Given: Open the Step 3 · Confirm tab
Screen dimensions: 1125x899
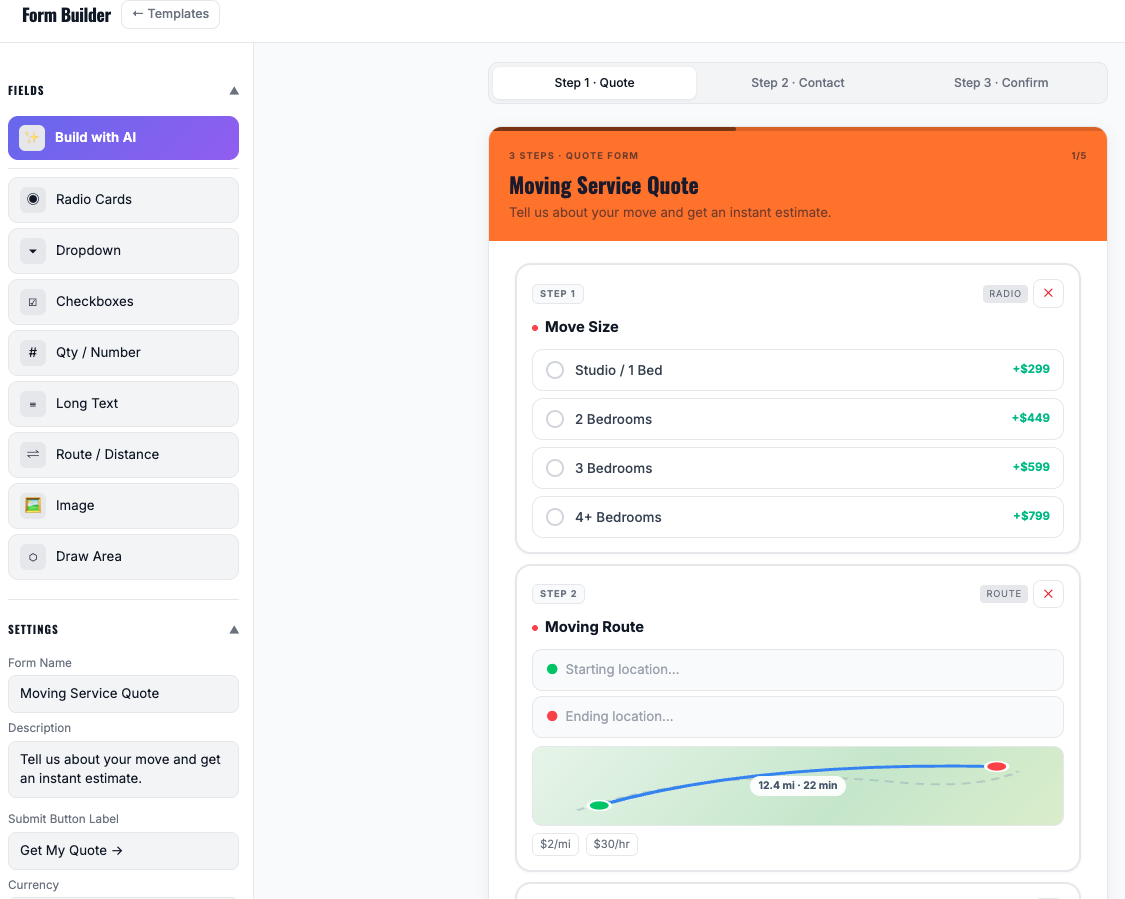Looking at the screenshot, I should tap(1000, 83).
